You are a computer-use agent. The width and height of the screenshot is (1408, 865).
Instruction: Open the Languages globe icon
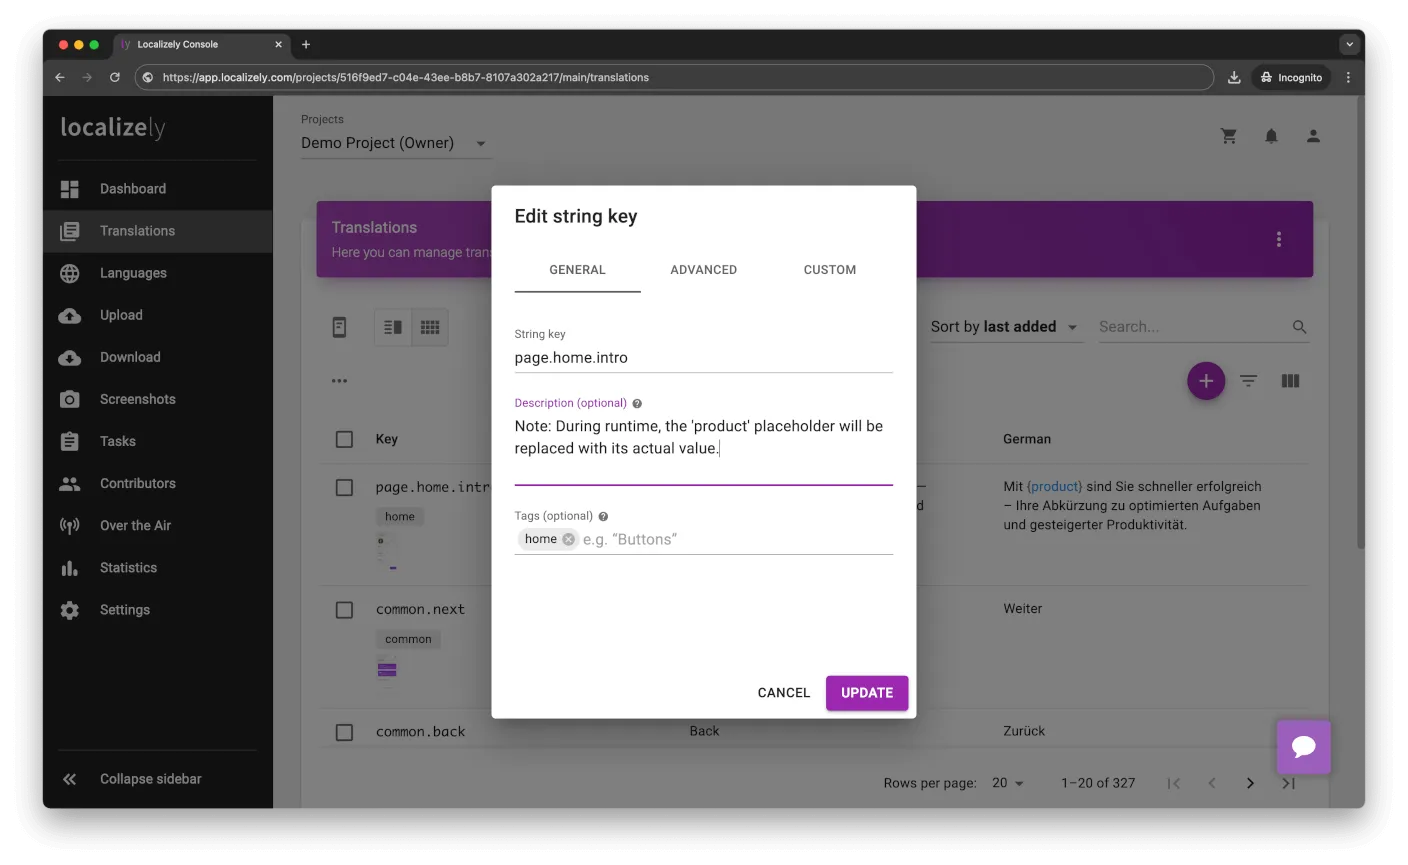click(69, 273)
